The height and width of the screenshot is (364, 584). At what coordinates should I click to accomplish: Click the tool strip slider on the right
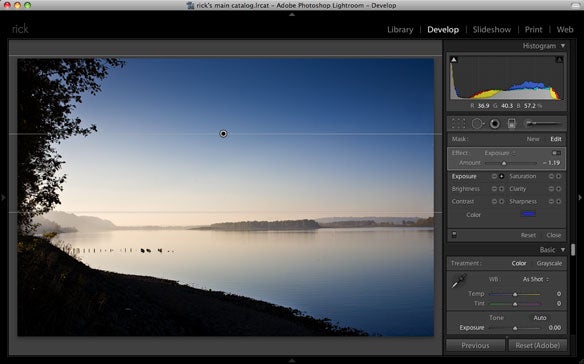pos(543,123)
